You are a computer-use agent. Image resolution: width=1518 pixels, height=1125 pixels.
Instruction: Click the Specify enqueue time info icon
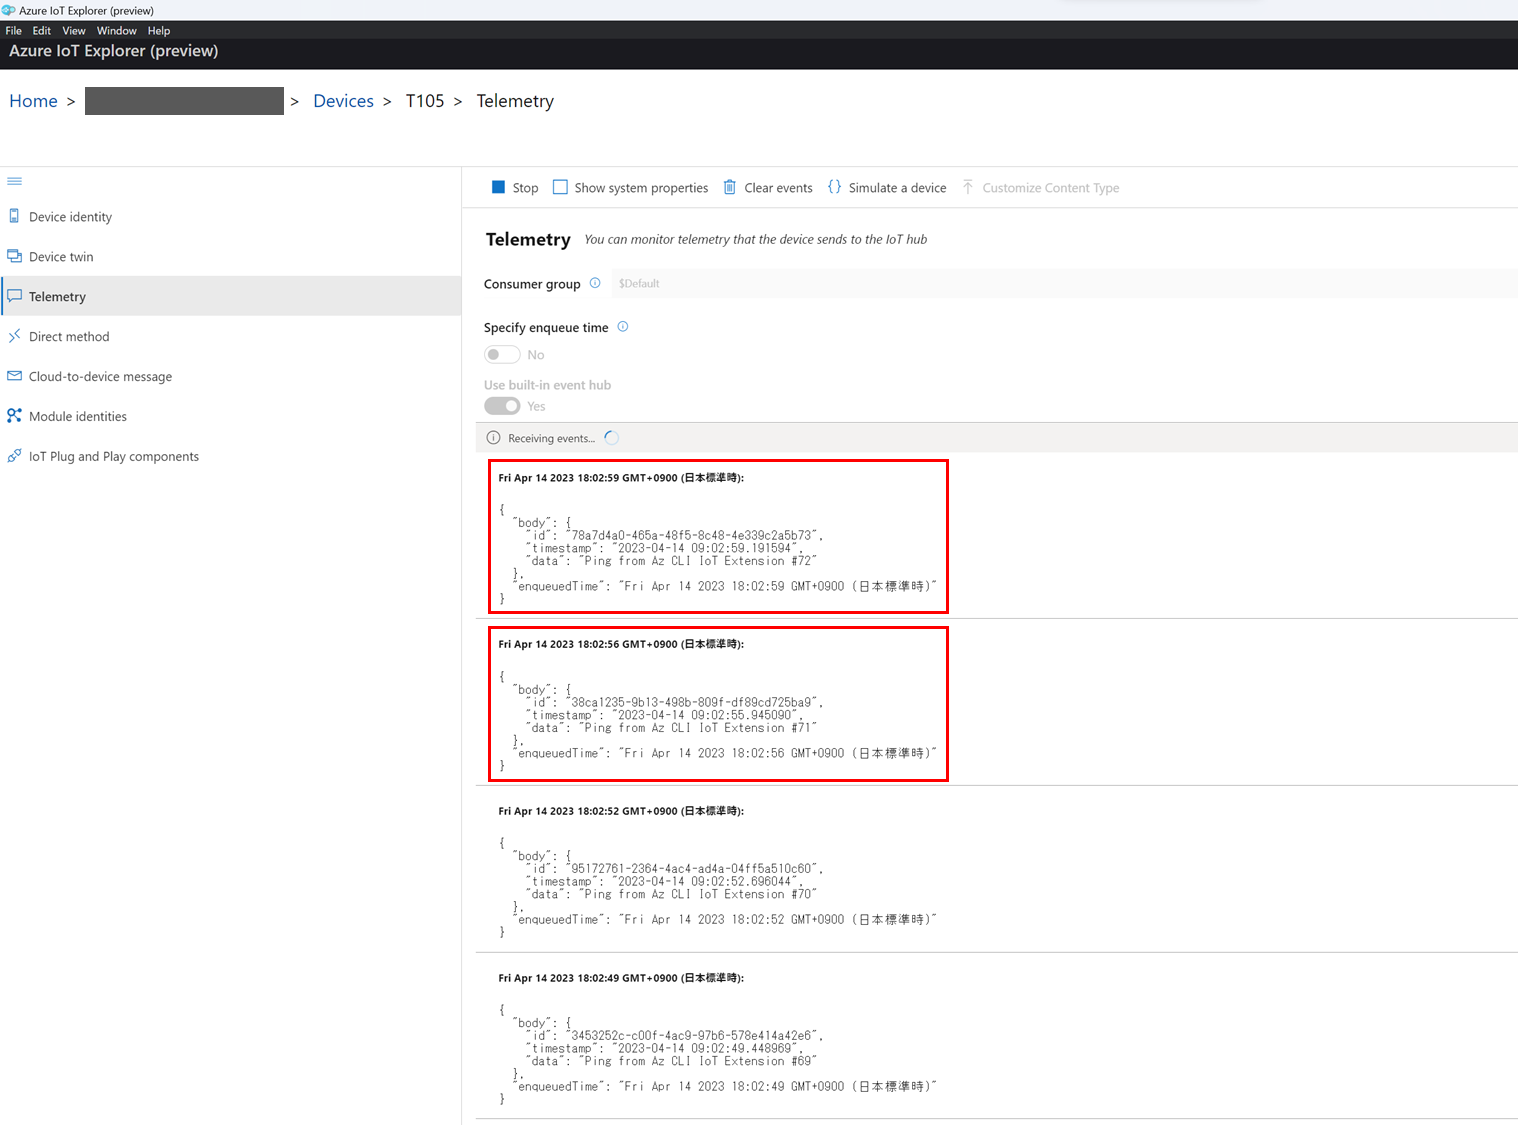(623, 327)
